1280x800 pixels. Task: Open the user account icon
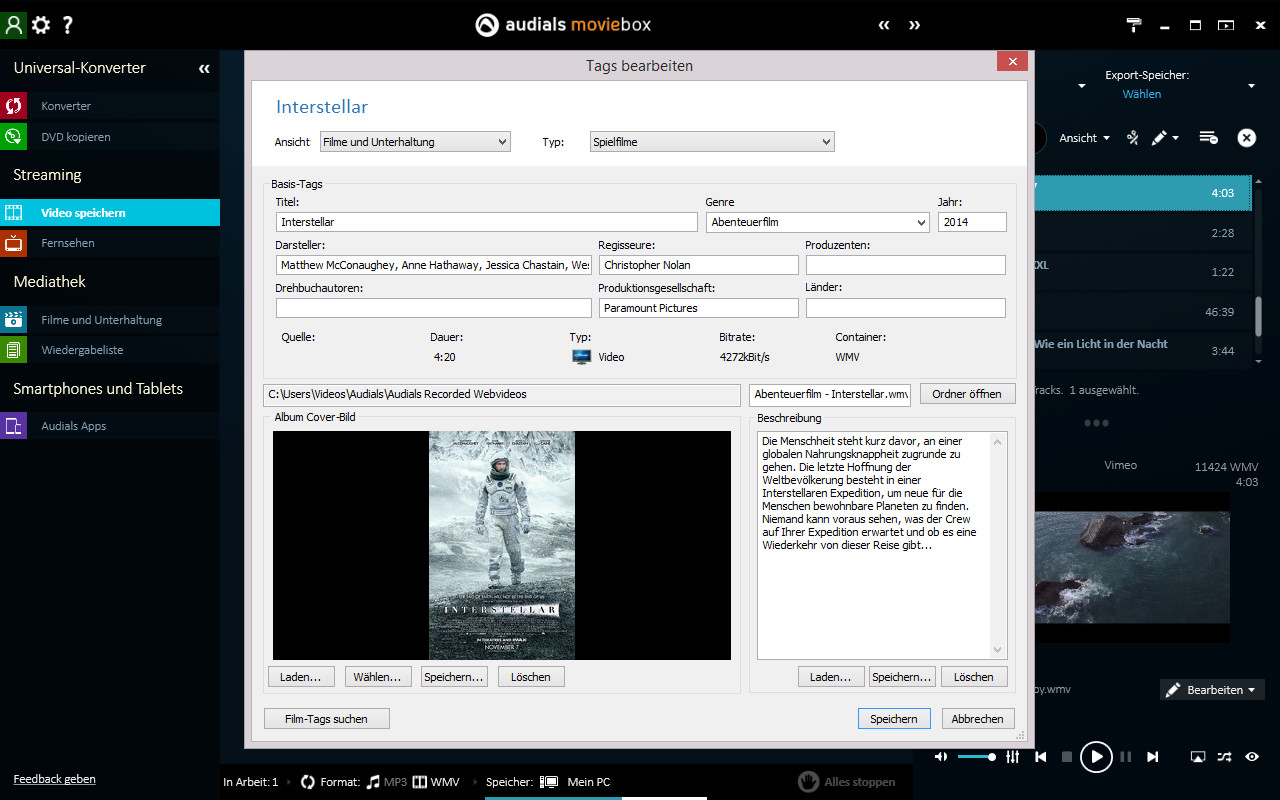13,25
